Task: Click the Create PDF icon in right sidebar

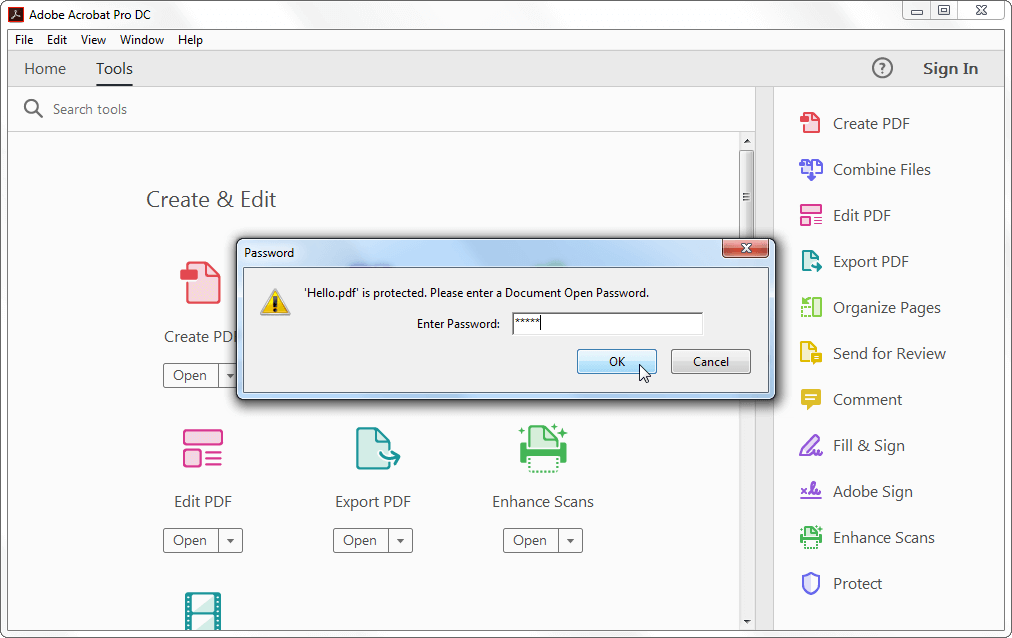Action: 811,123
